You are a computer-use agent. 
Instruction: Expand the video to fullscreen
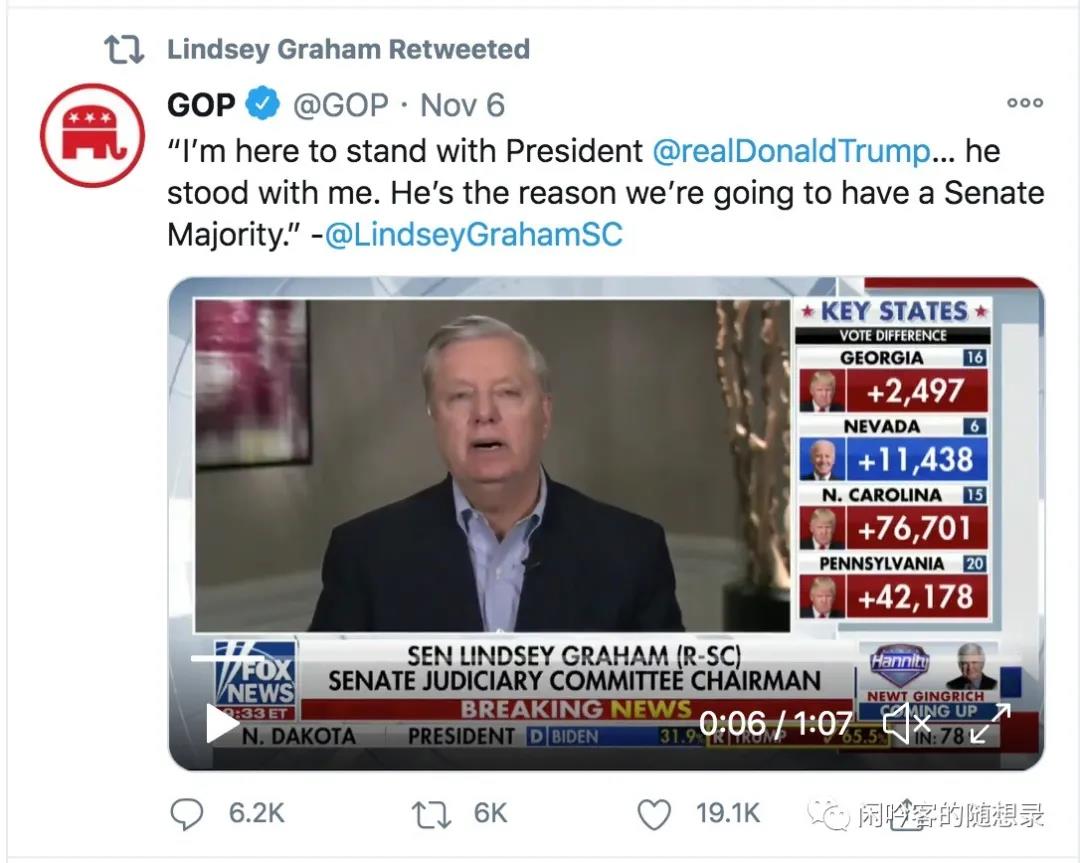point(990,722)
